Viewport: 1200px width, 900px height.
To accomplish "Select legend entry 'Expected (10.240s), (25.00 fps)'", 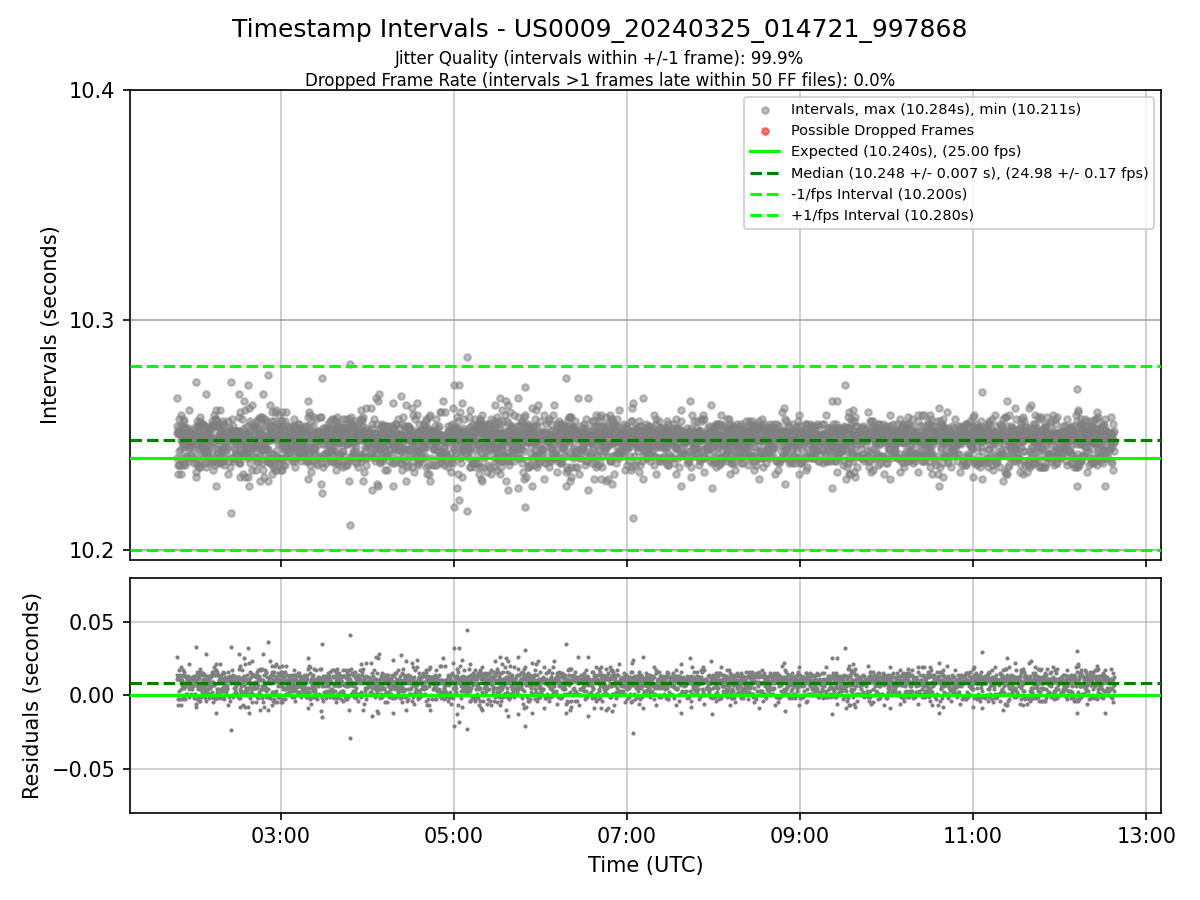I will click(x=906, y=151).
